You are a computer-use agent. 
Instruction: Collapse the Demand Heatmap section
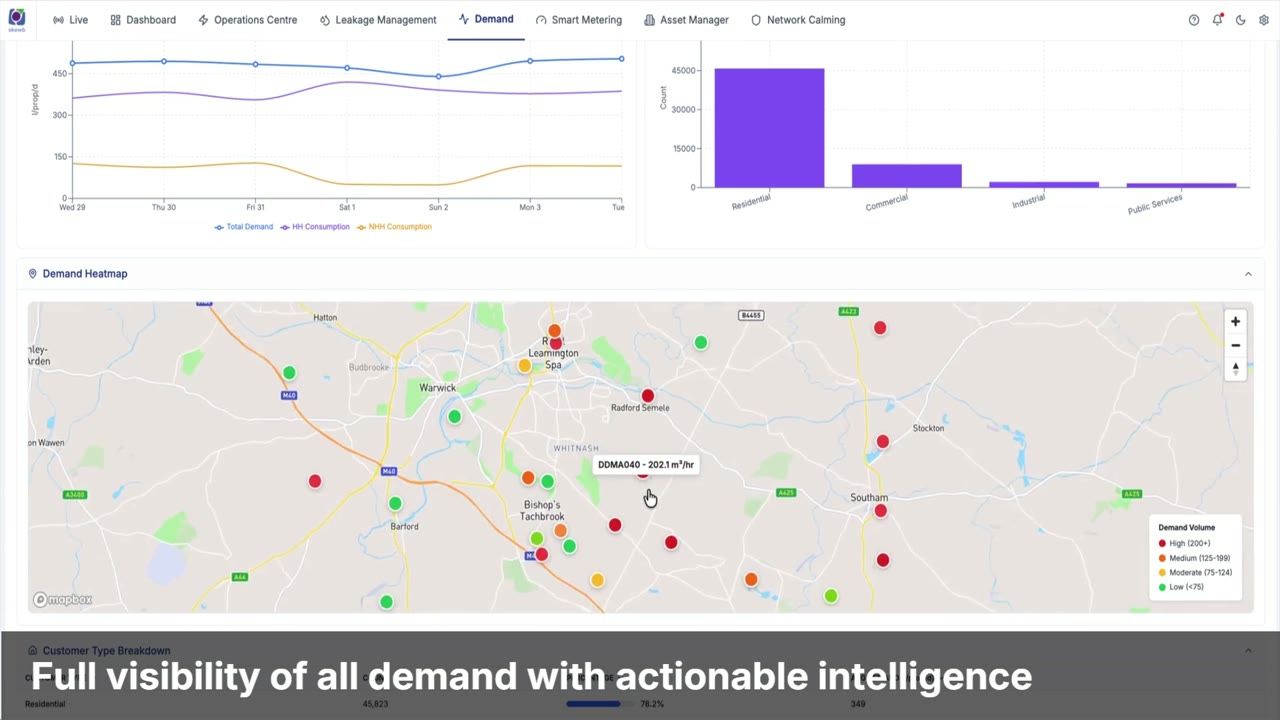click(x=1248, y=274)
